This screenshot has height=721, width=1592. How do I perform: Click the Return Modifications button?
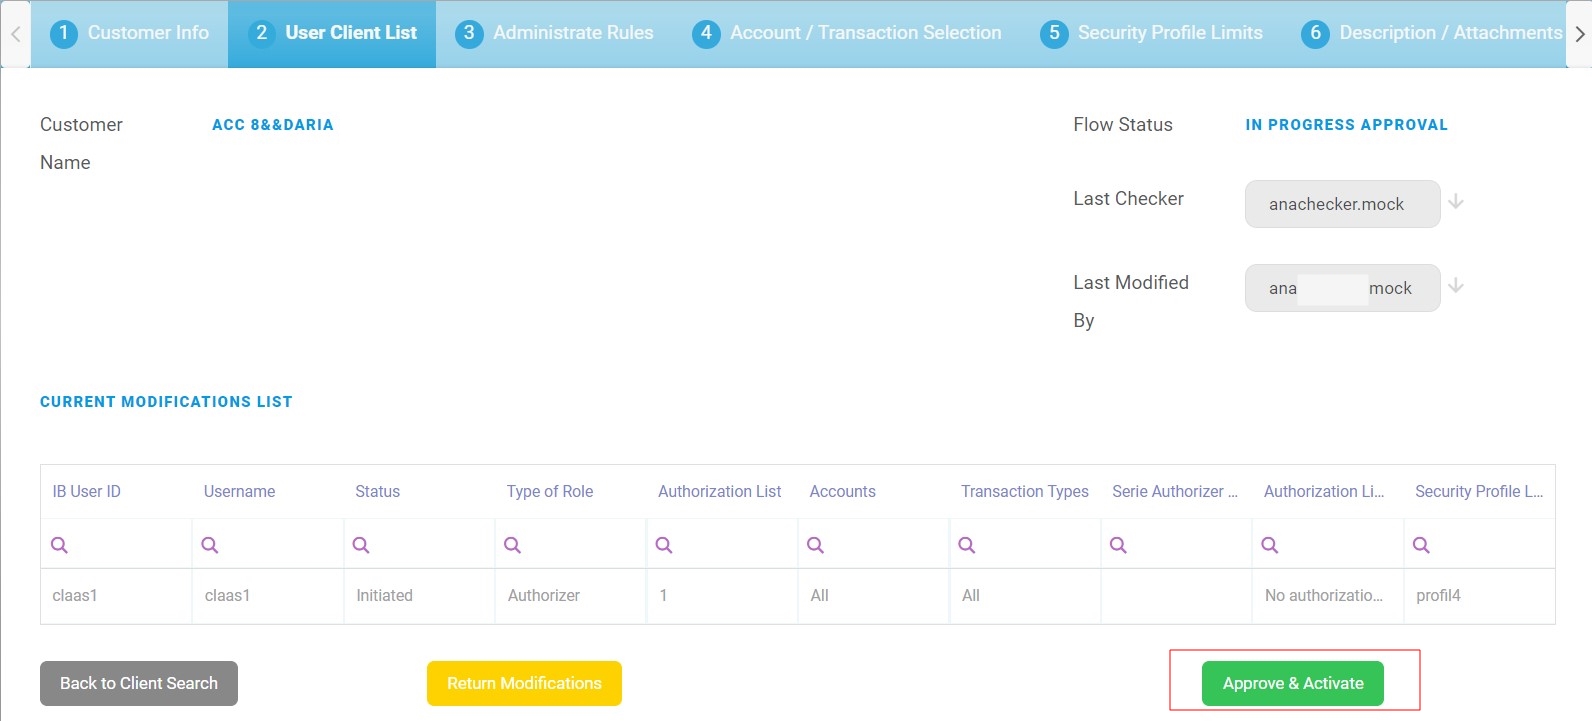[524, 683]
